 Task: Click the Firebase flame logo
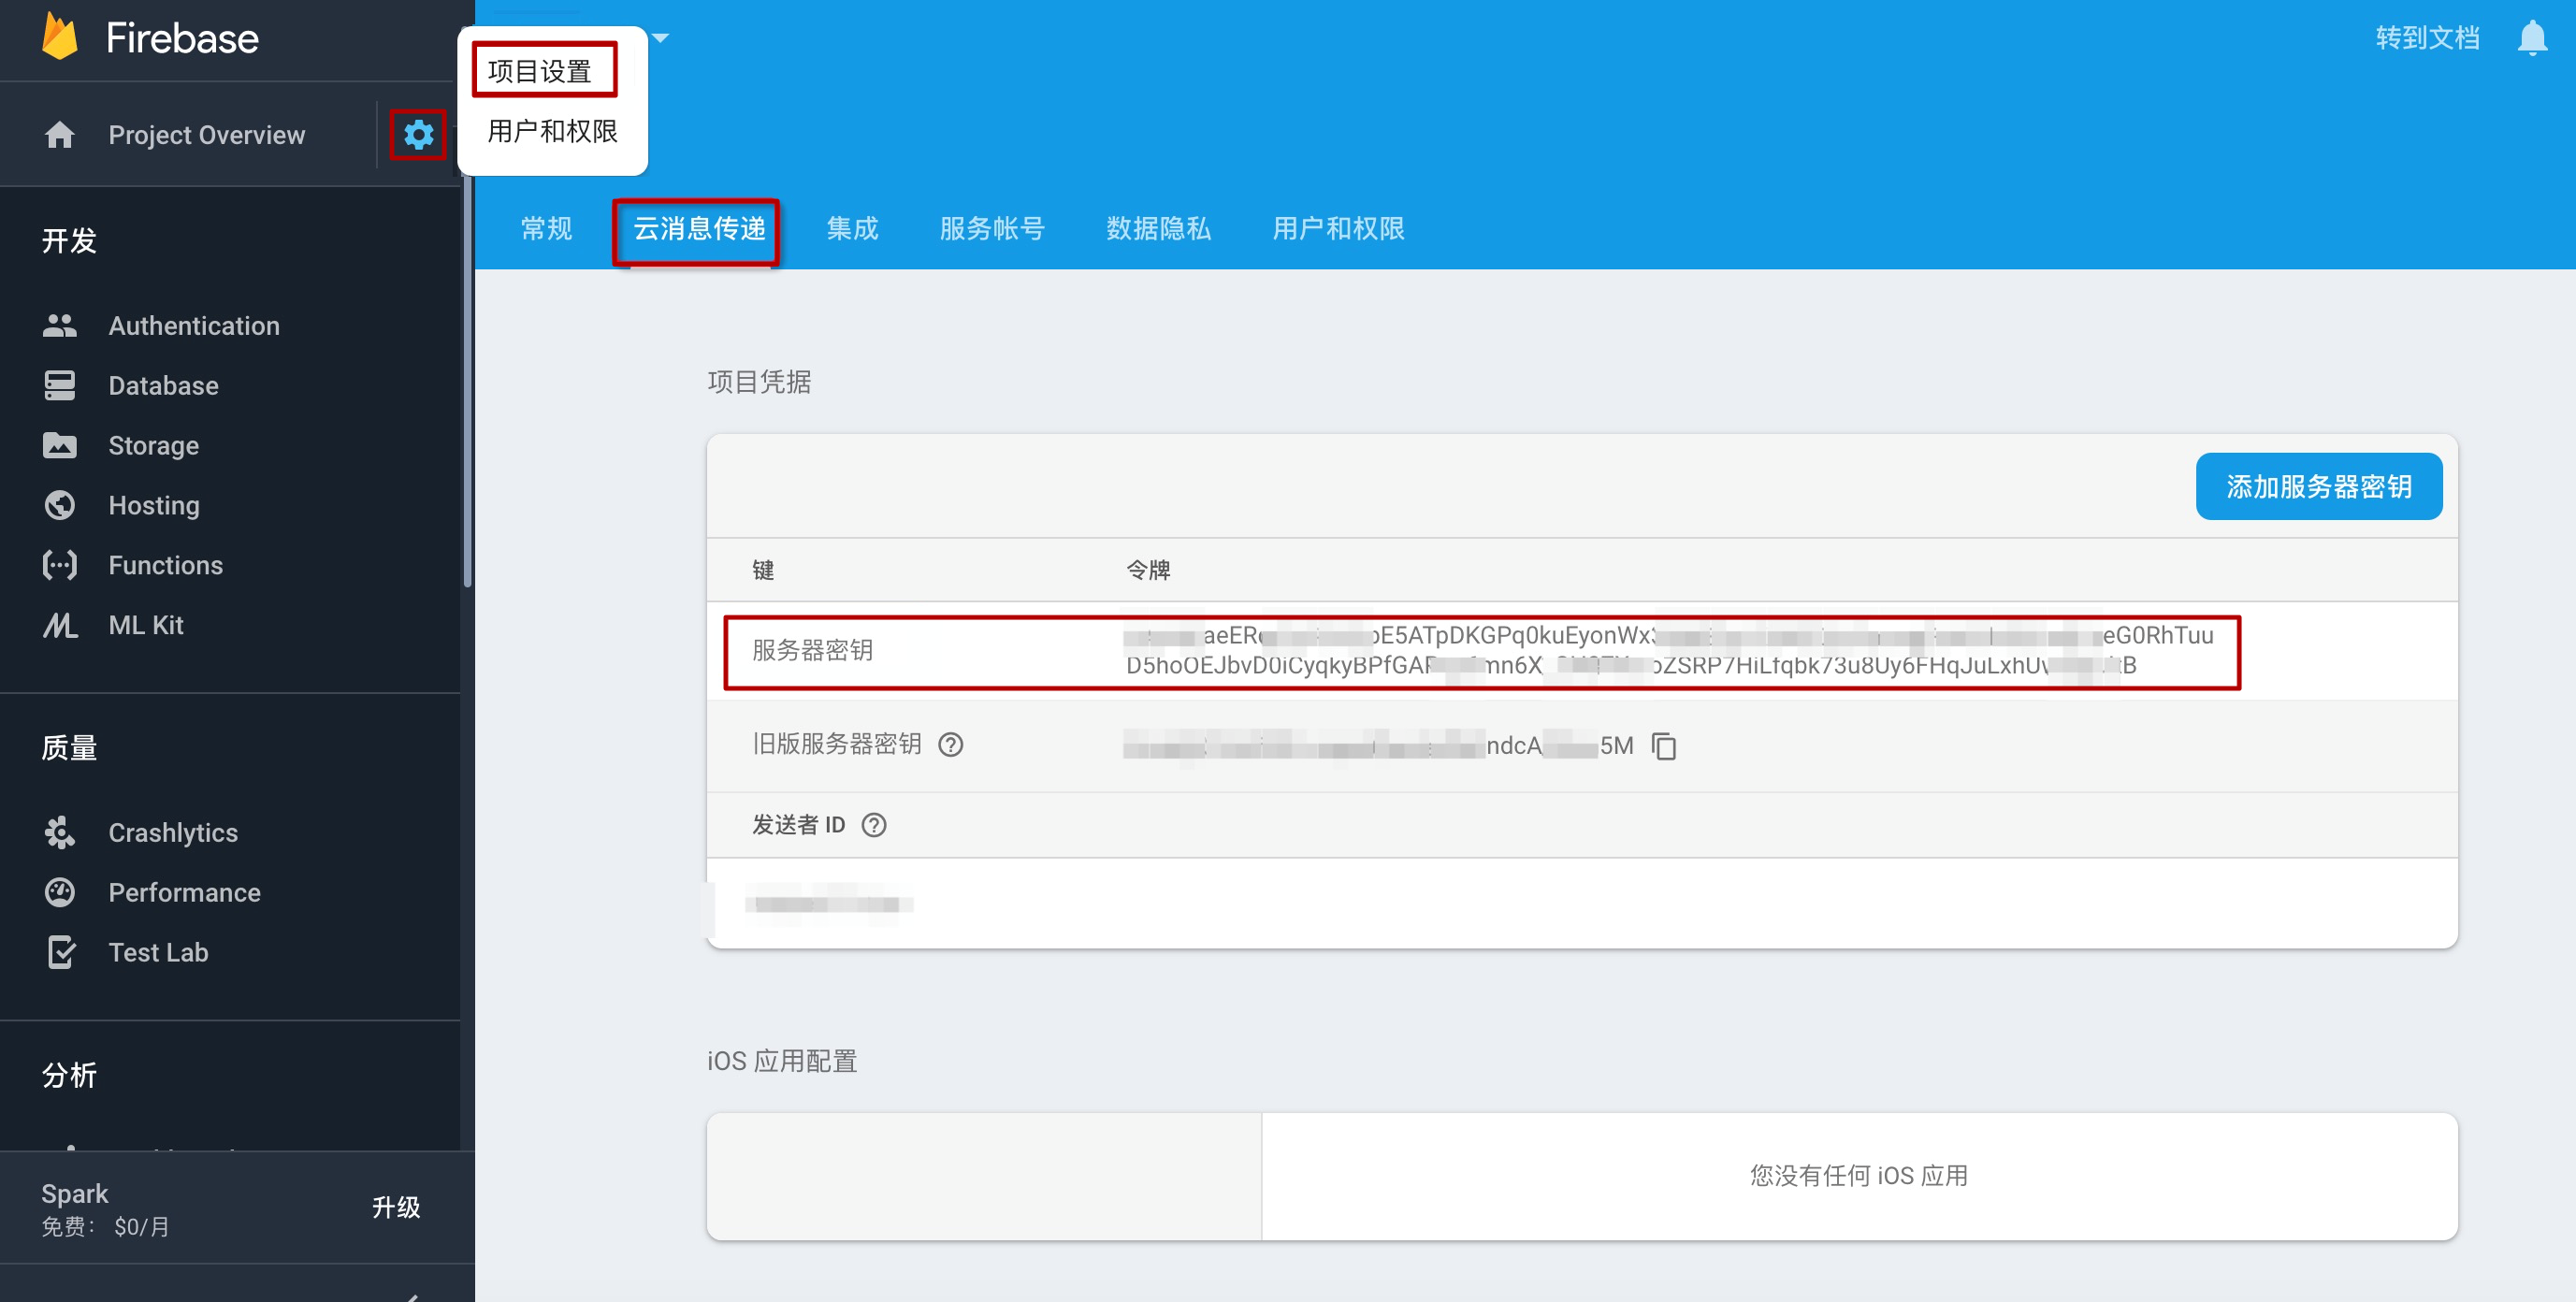click(x=60, y=37)
